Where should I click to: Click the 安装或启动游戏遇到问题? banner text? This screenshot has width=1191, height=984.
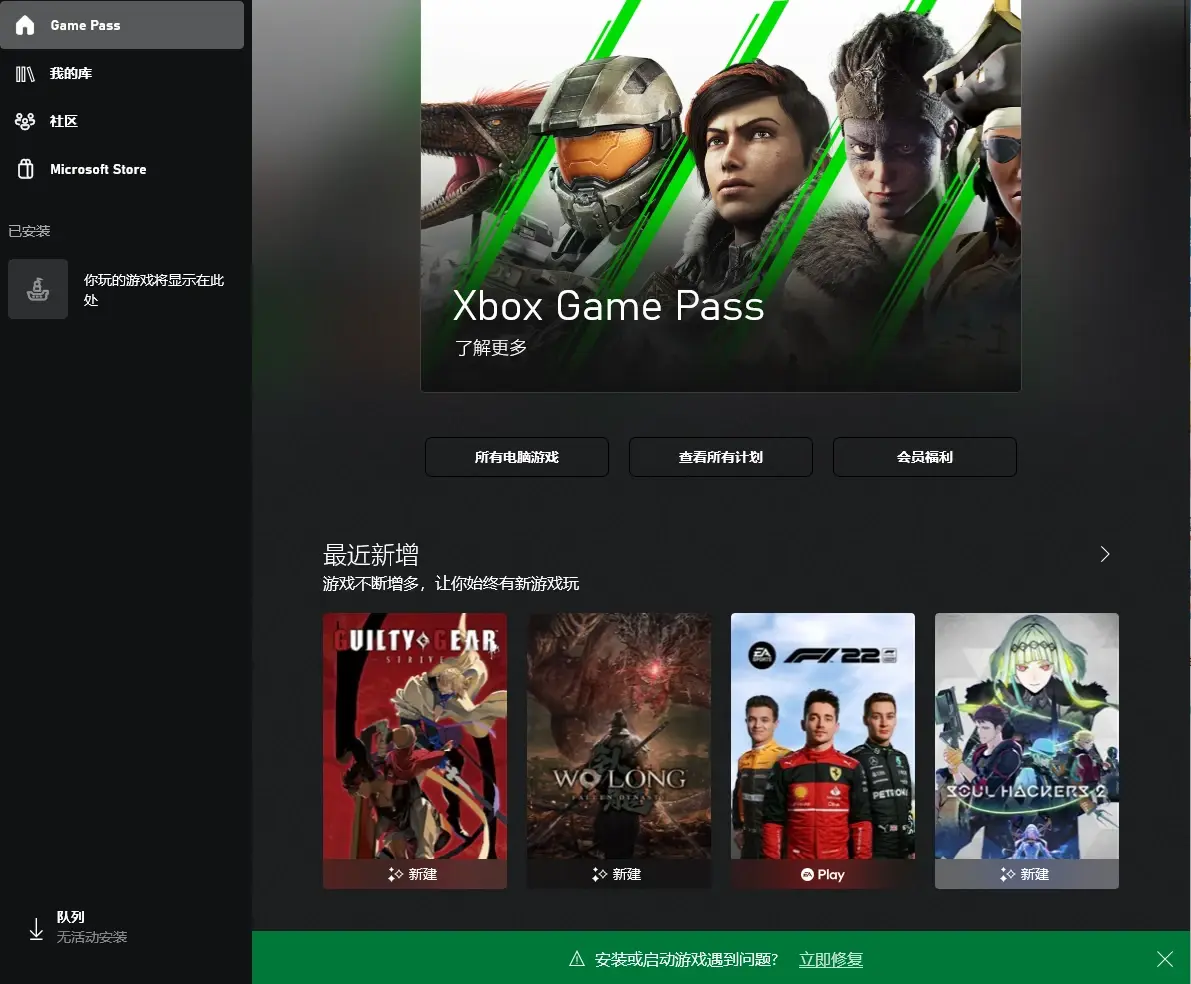pos(686,960)
